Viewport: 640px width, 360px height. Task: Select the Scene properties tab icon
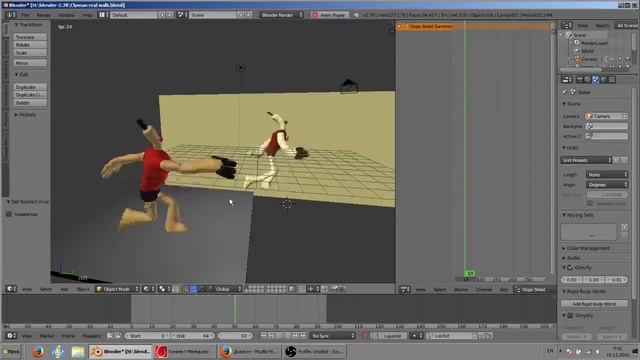point(596,79)
